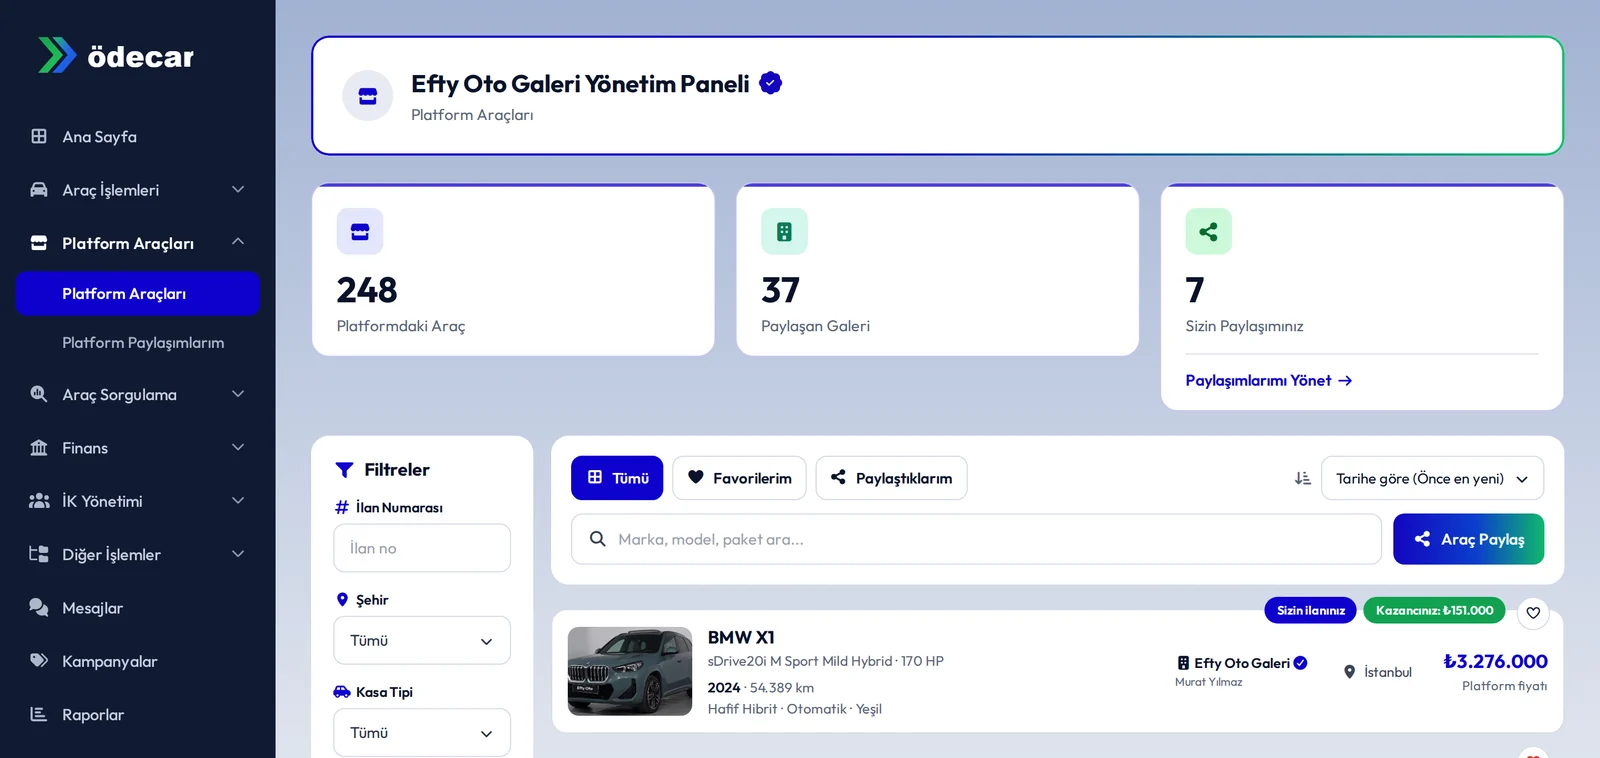Expand Araç İşlemleri menu chevron
Screen dimensions: 1600x758
(238, 189)
